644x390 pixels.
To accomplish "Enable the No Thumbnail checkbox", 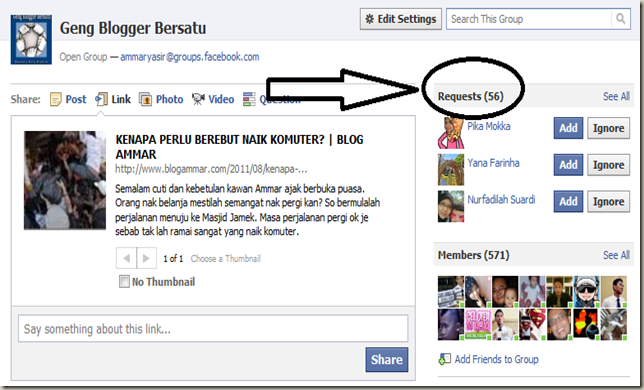I will [x=124, y=282].
